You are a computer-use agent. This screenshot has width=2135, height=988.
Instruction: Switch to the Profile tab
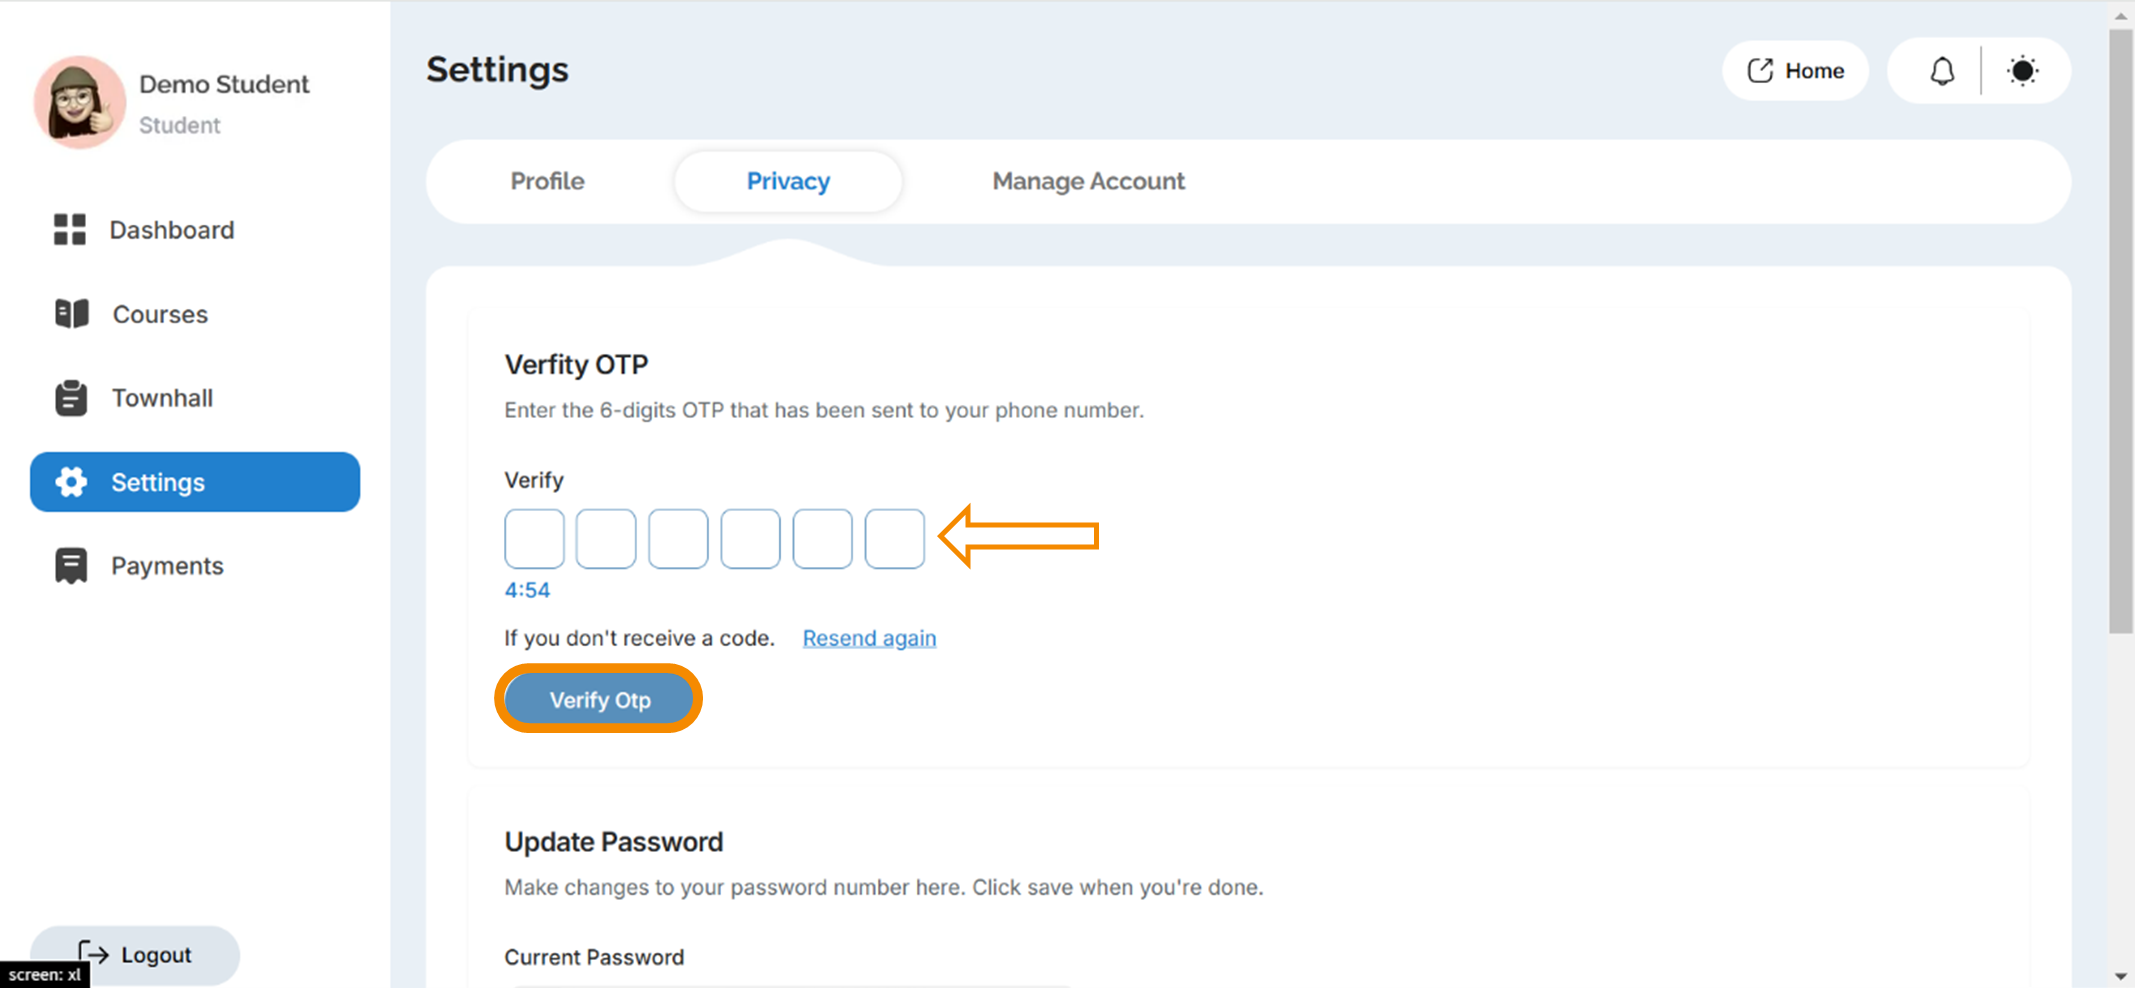coord(547,181)
